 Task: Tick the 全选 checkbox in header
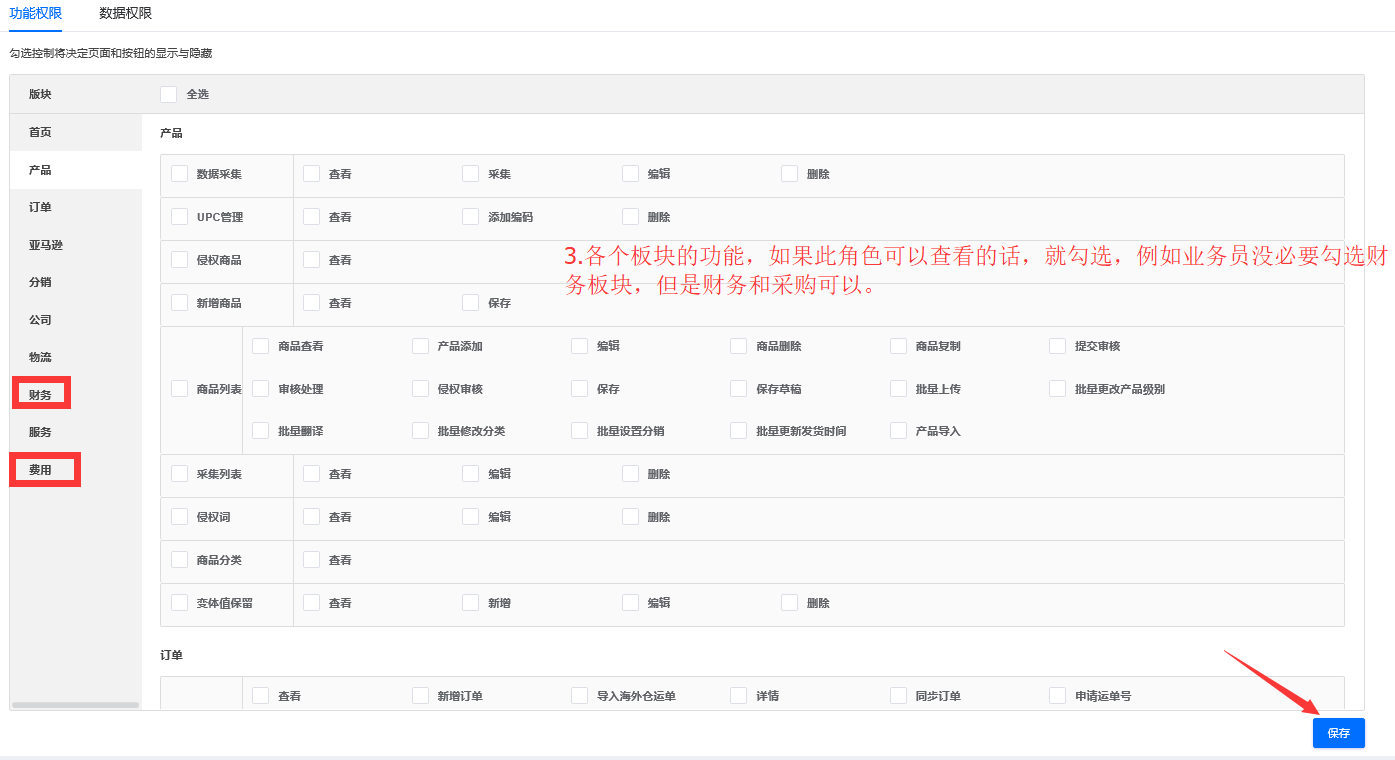[169, 94]
